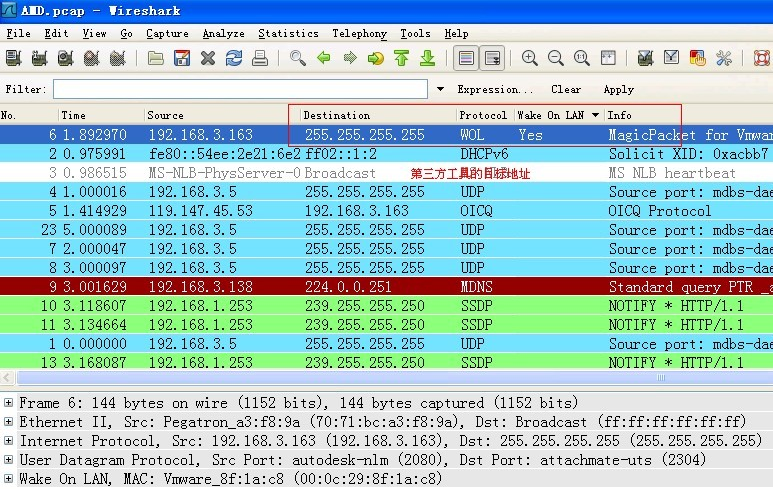Click the packet list horizontal scrollbar
Image resolution: width=774 pixels, height=489 pixels.
tap(393, 377)
